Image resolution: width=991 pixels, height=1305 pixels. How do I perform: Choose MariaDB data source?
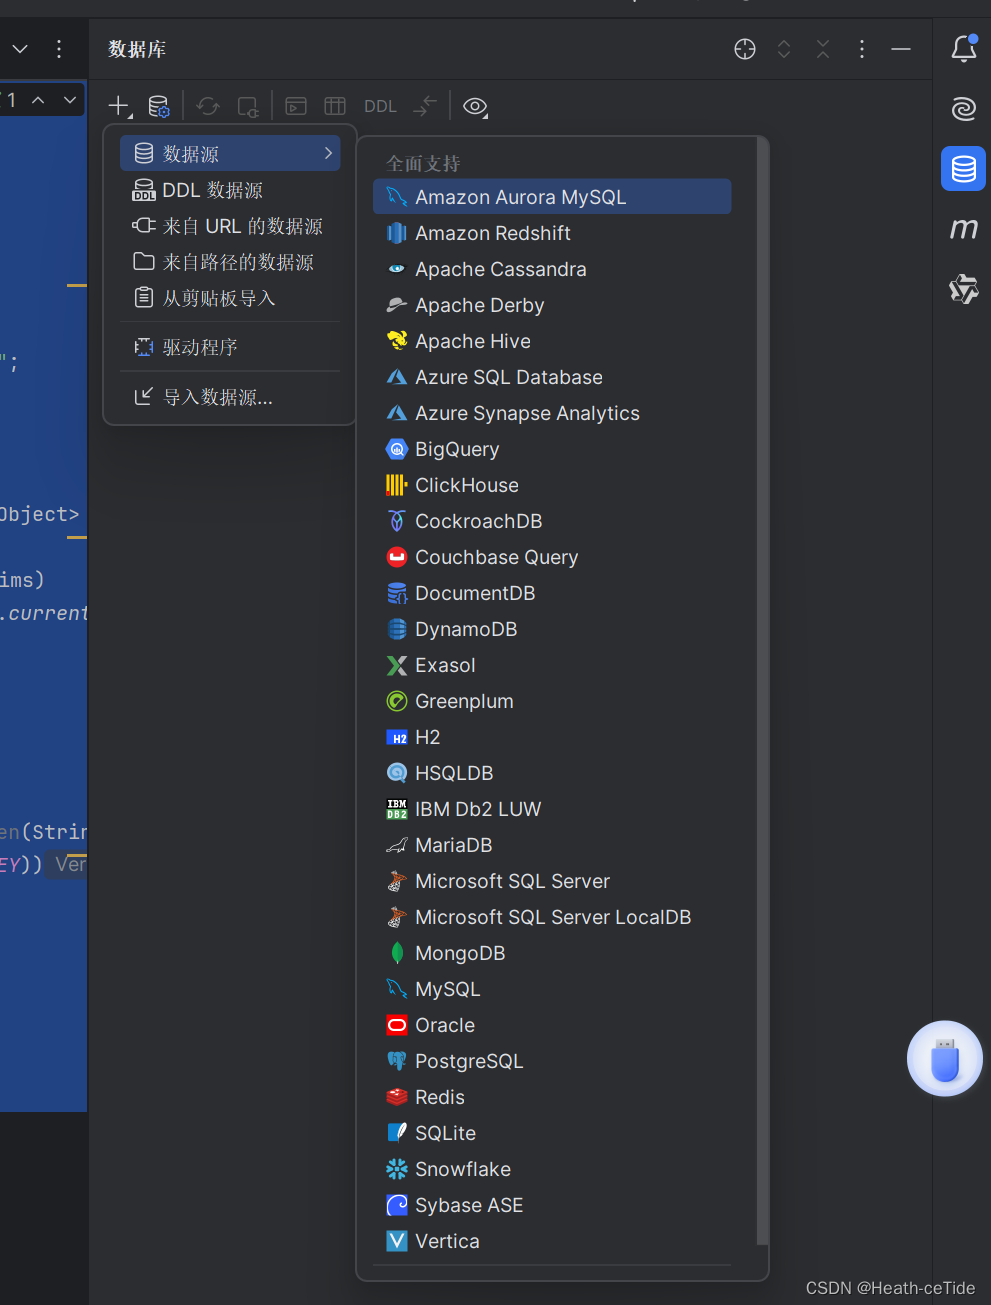point(552,845)
